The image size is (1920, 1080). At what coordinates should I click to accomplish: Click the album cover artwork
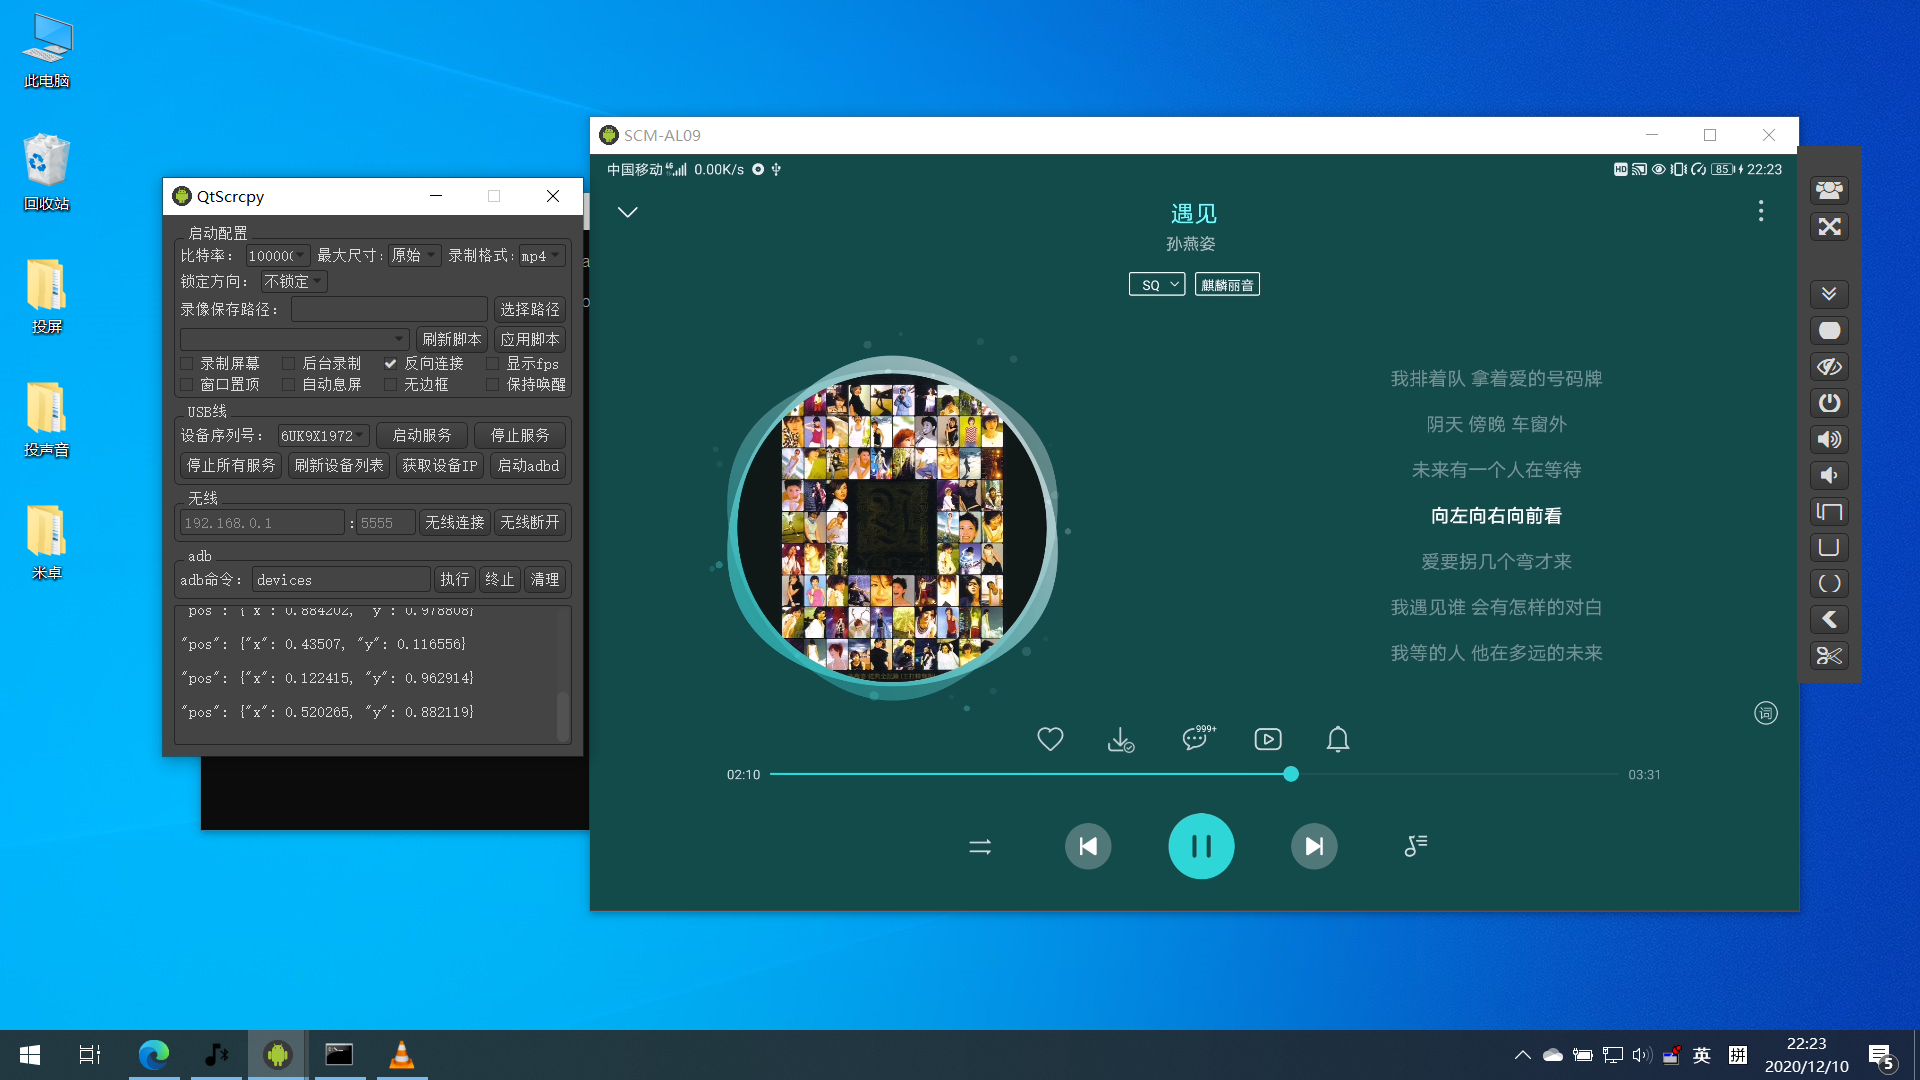click(892, 528)
